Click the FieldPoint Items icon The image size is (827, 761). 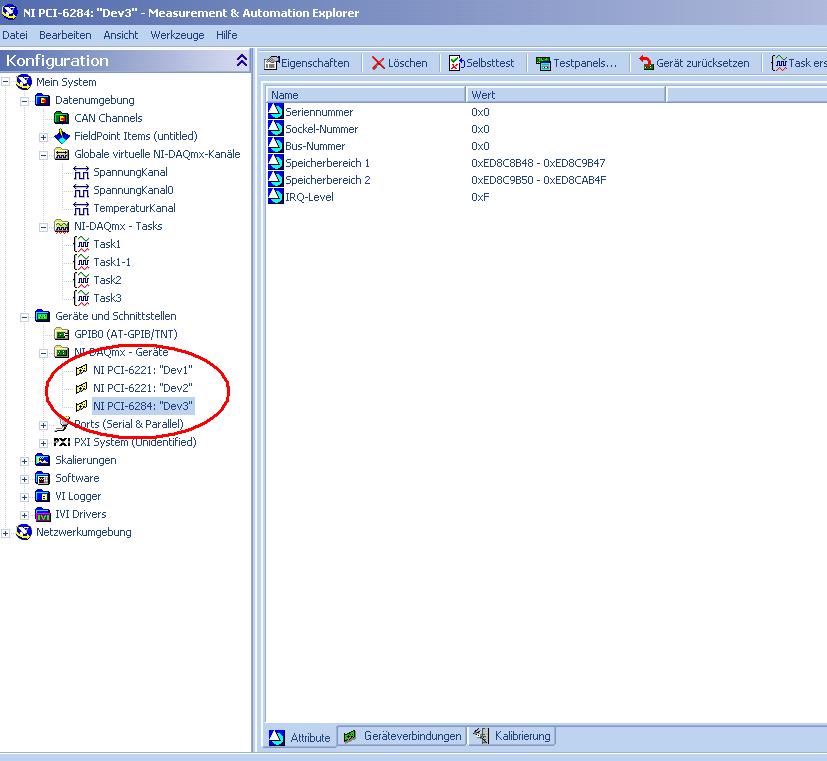click(62, 136)
